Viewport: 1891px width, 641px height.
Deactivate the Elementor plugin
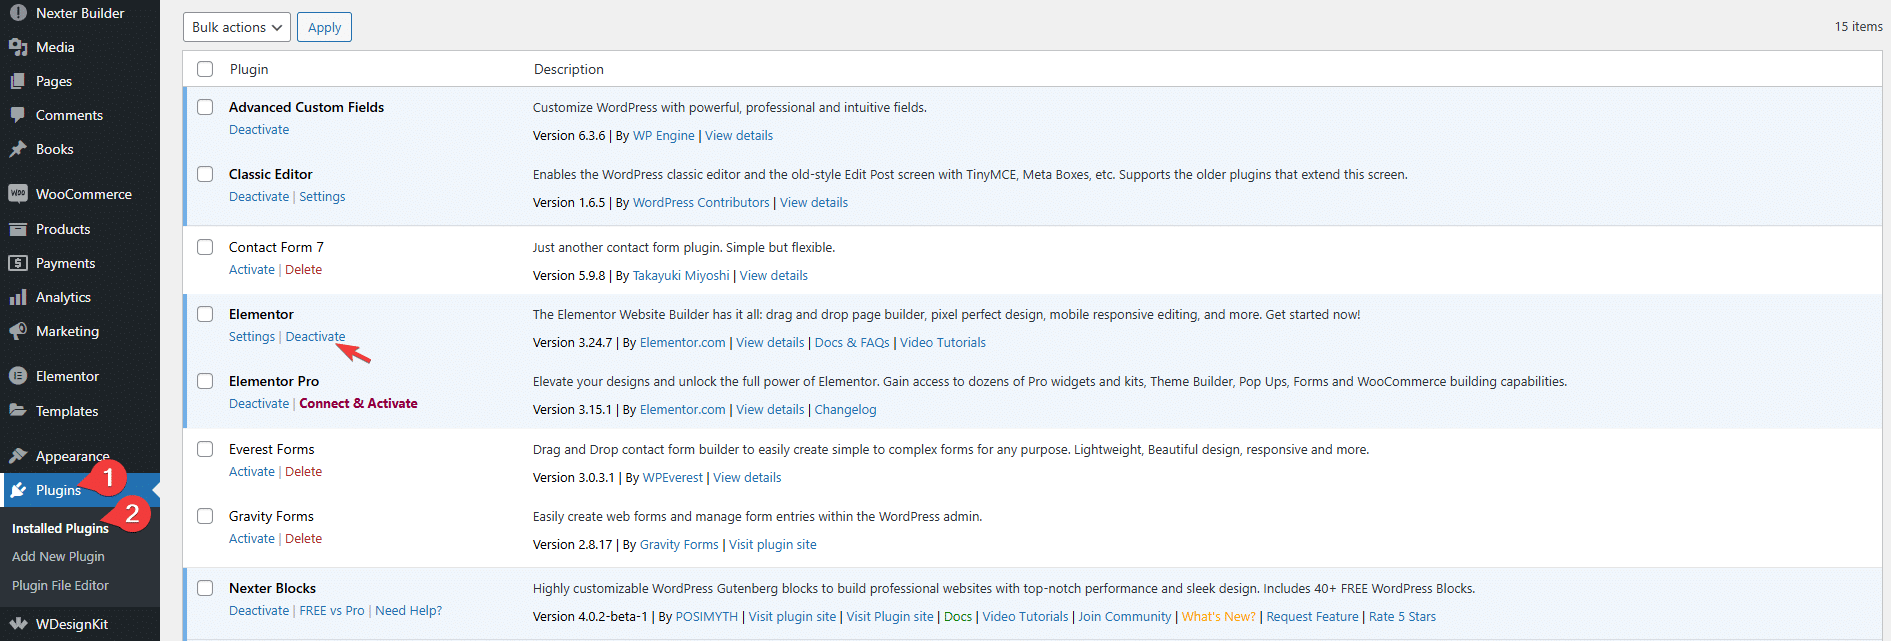click(x=315, y=337)
